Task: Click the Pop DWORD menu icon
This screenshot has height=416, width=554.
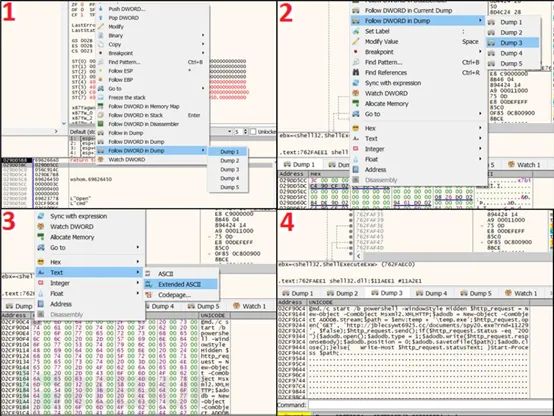Action: pyautogui.click(x=101, y=18)
